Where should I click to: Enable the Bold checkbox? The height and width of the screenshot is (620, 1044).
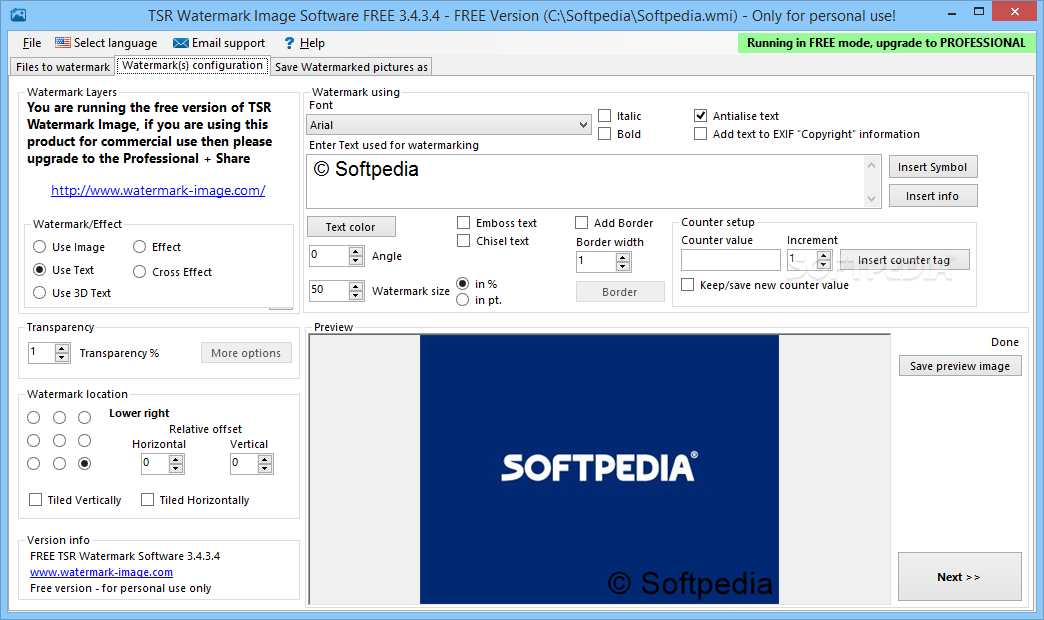(x=605, y=134)
